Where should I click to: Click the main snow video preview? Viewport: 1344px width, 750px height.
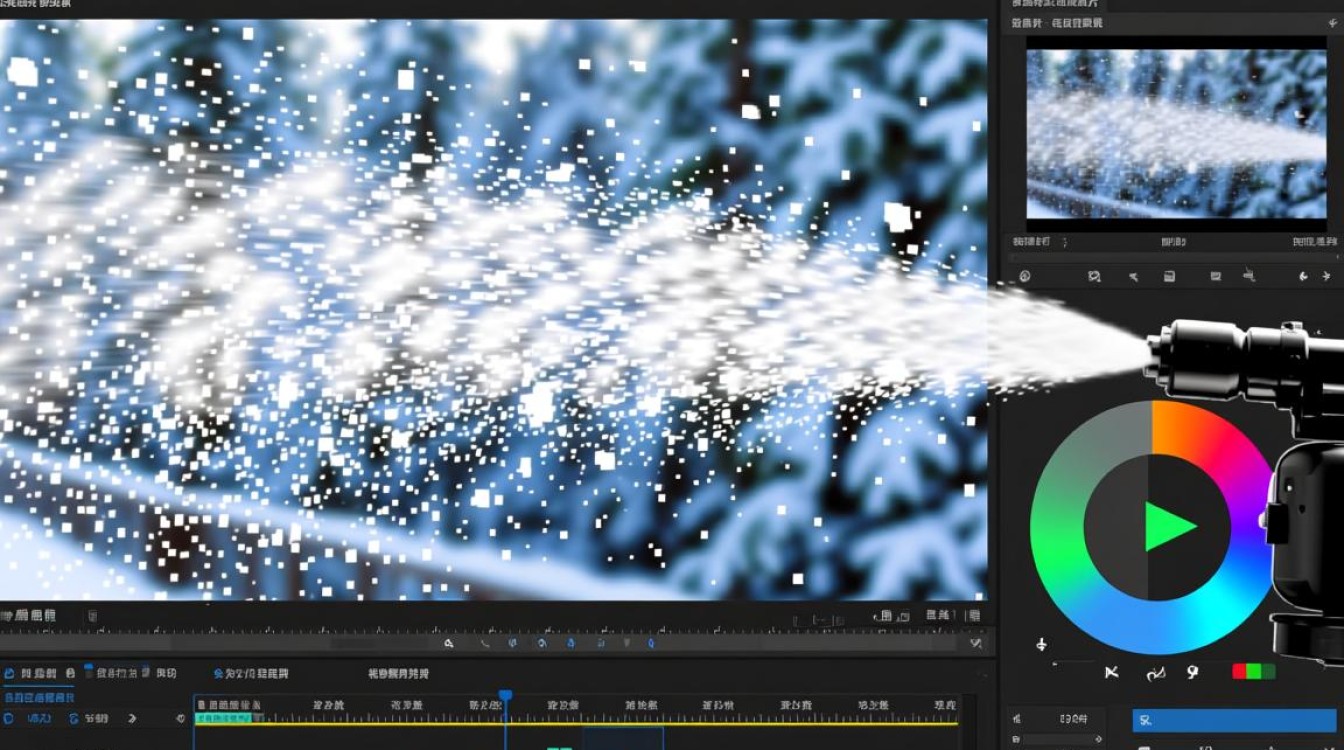[493, 310]
